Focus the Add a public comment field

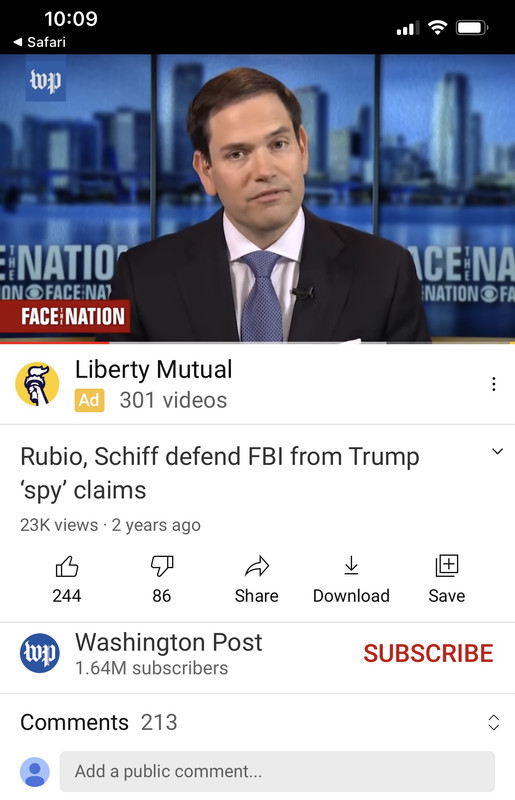277,771
